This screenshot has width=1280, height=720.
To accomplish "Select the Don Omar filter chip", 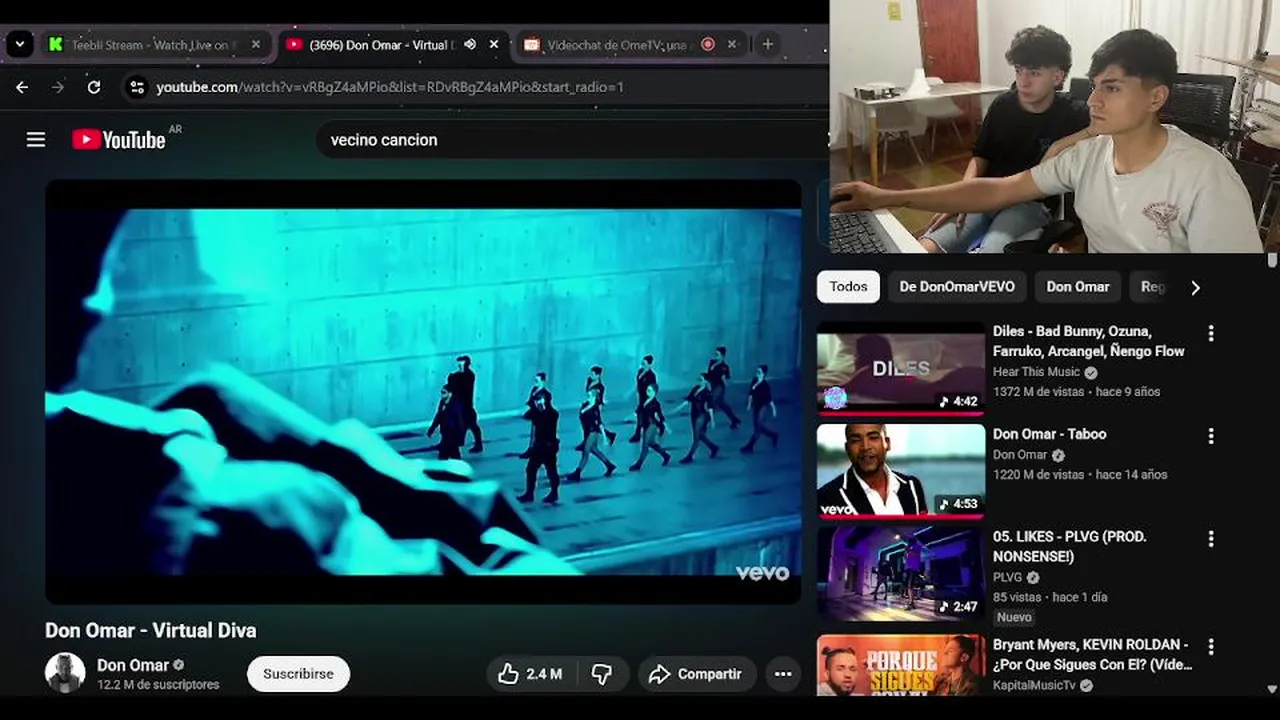I will 1078,287.
